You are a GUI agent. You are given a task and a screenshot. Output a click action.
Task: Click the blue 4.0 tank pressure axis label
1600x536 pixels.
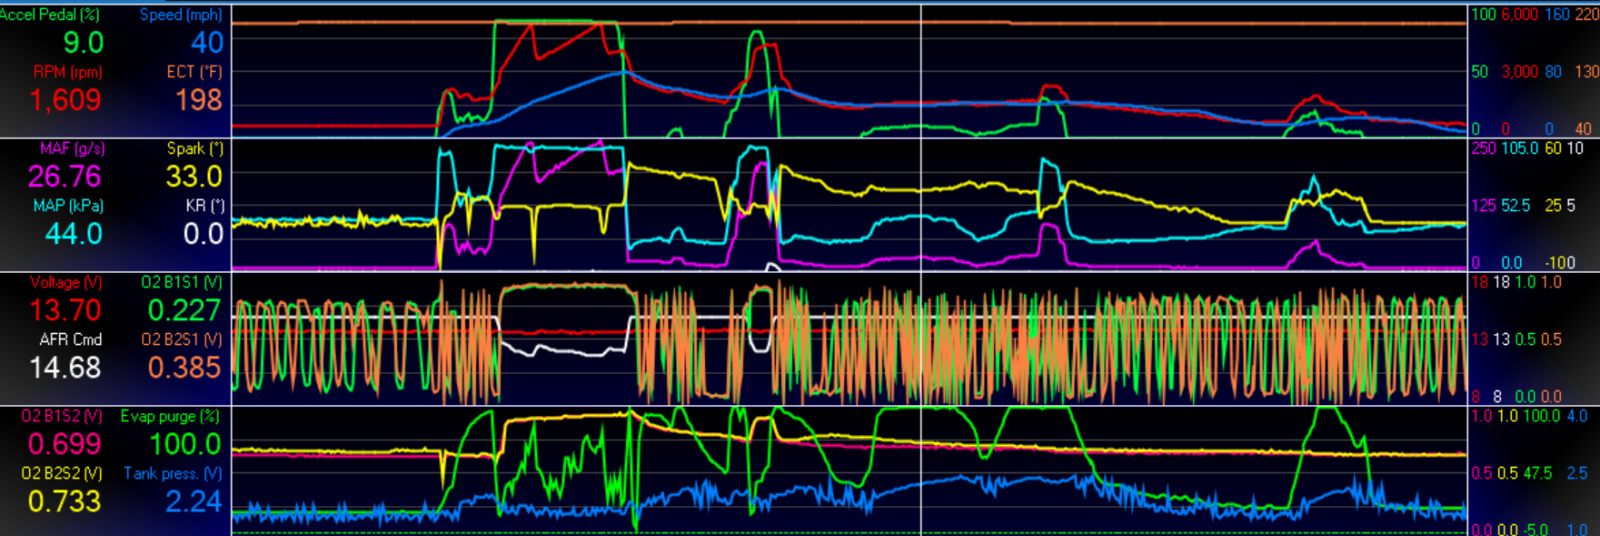pos(1577,416)
